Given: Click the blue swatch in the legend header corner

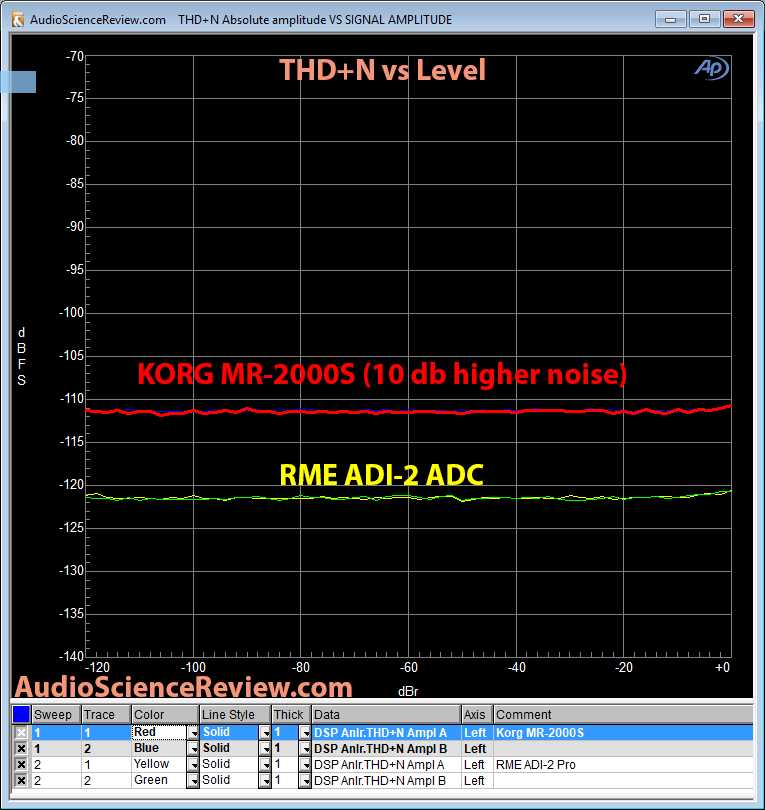Looking at the screenshot, I should [21, 714].
